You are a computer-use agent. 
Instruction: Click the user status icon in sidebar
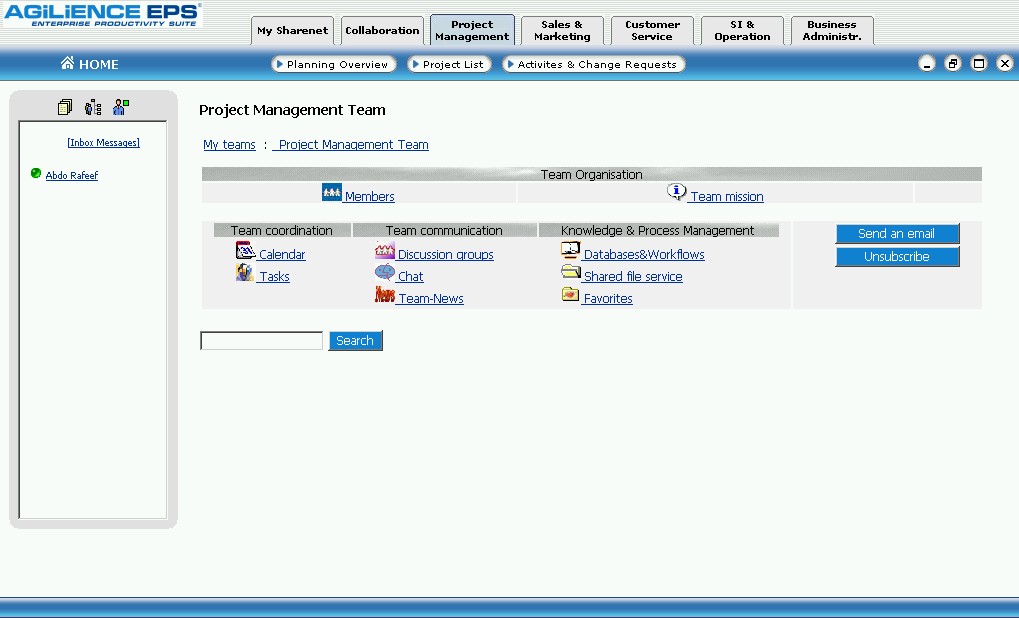[x=121, y=107]
